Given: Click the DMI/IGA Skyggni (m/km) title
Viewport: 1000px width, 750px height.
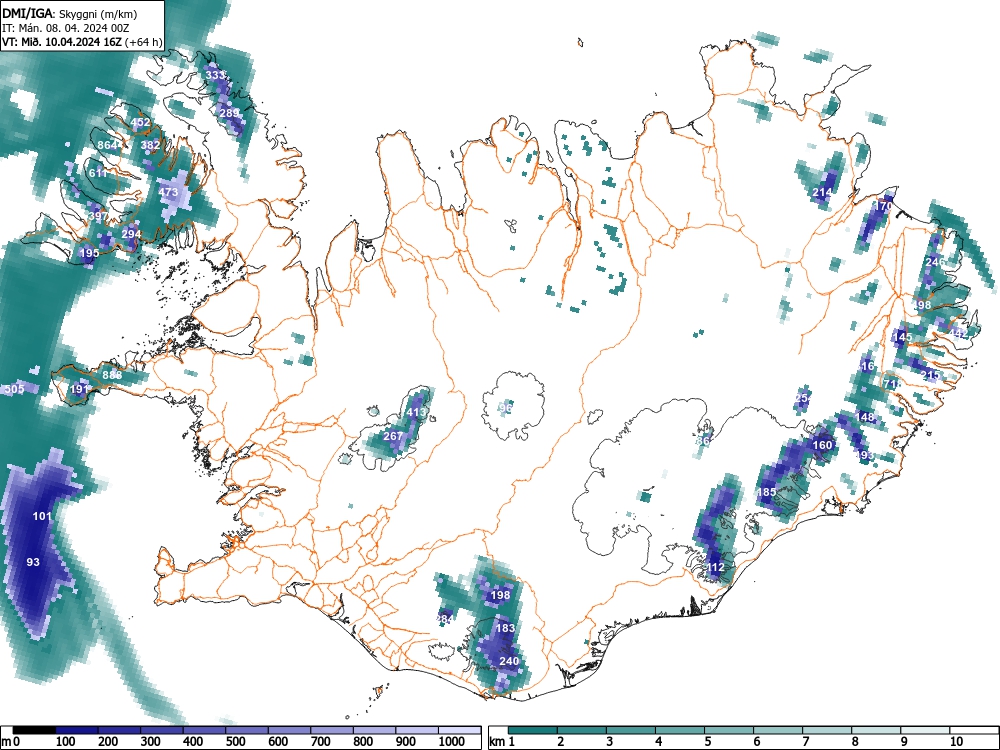Looking at the screenshot, I should 70,13.
